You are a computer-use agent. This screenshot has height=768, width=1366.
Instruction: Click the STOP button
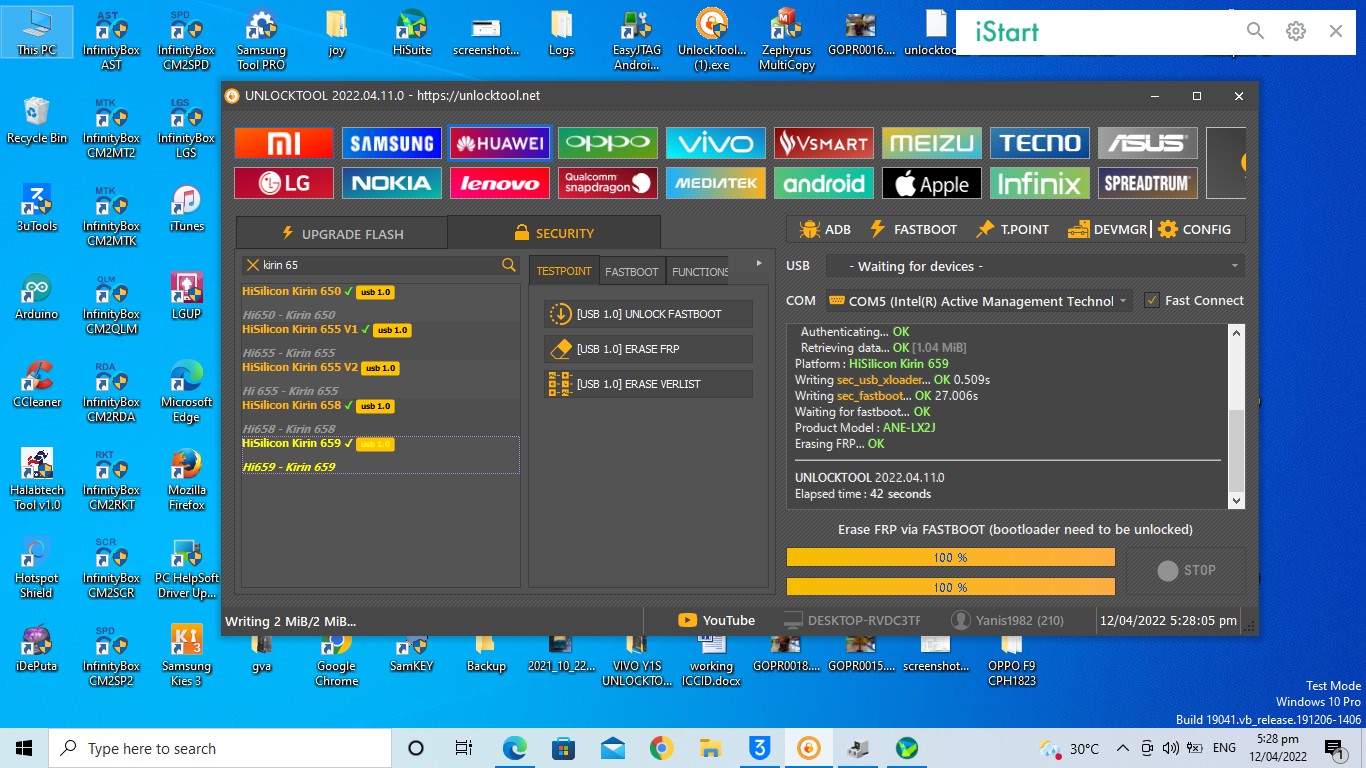tap(1186, 570)
